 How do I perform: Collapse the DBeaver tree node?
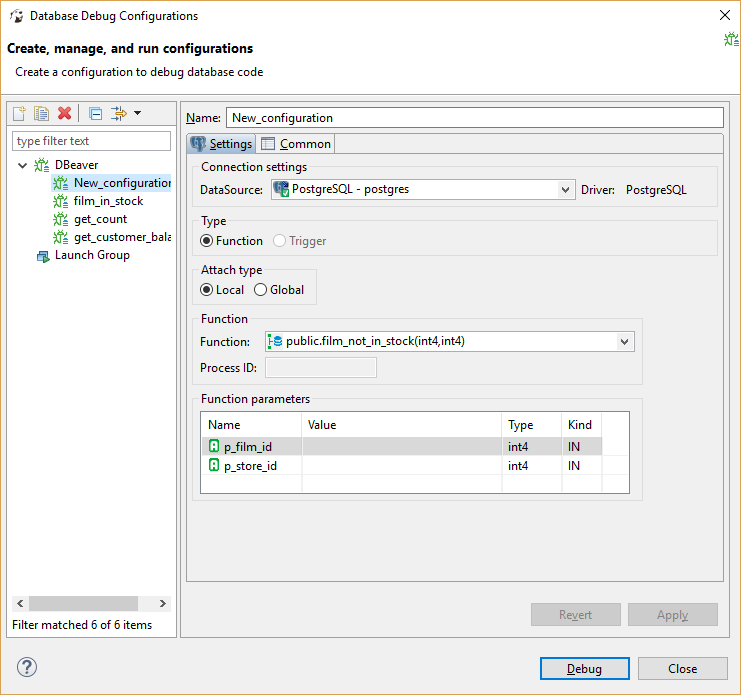click(x=22, y=165)
